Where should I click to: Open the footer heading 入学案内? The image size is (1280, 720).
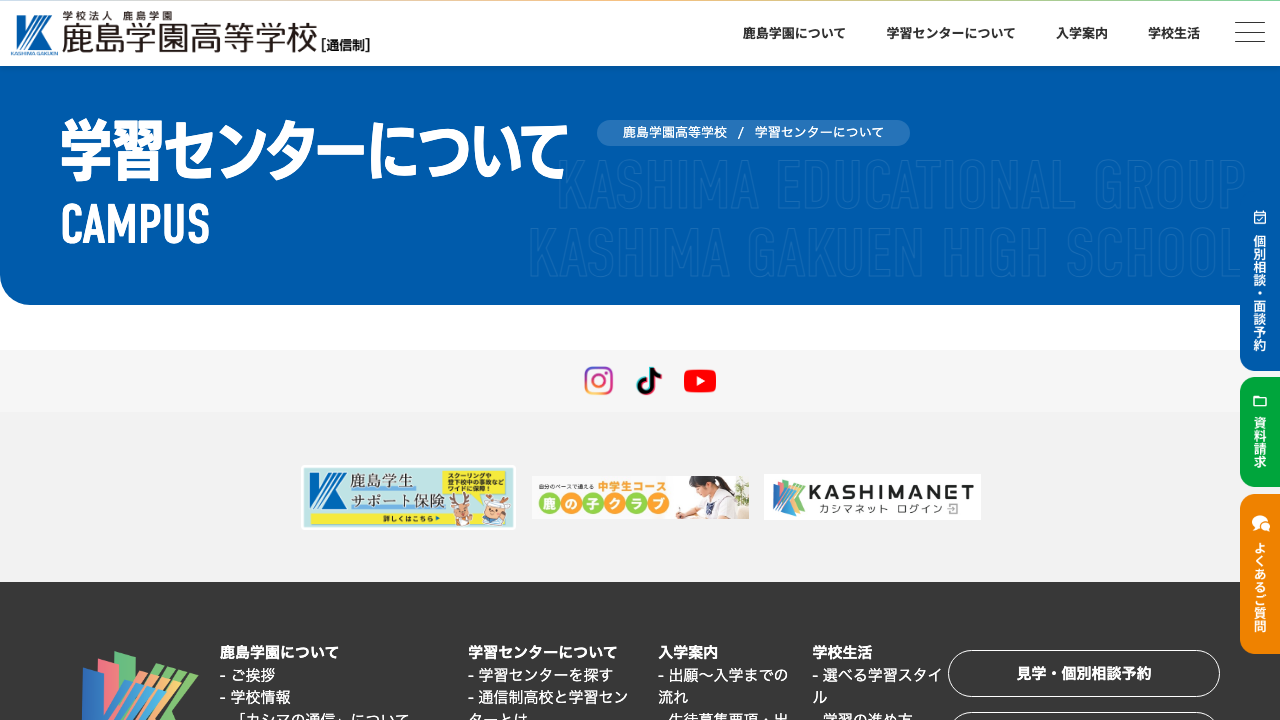(x=688, y=652)
